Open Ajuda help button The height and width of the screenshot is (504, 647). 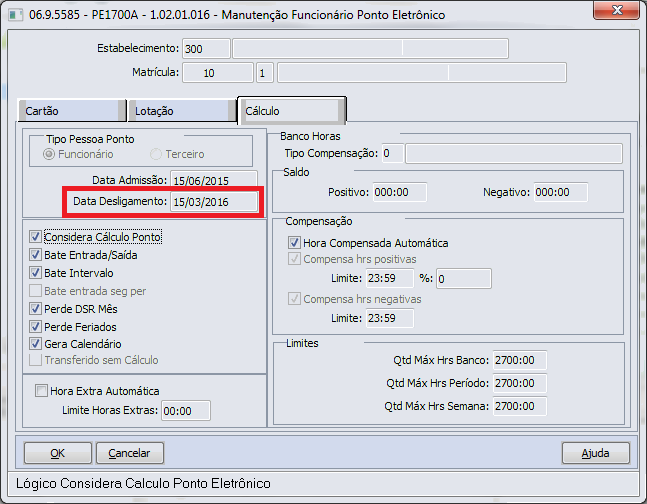(x=595, y=453)
